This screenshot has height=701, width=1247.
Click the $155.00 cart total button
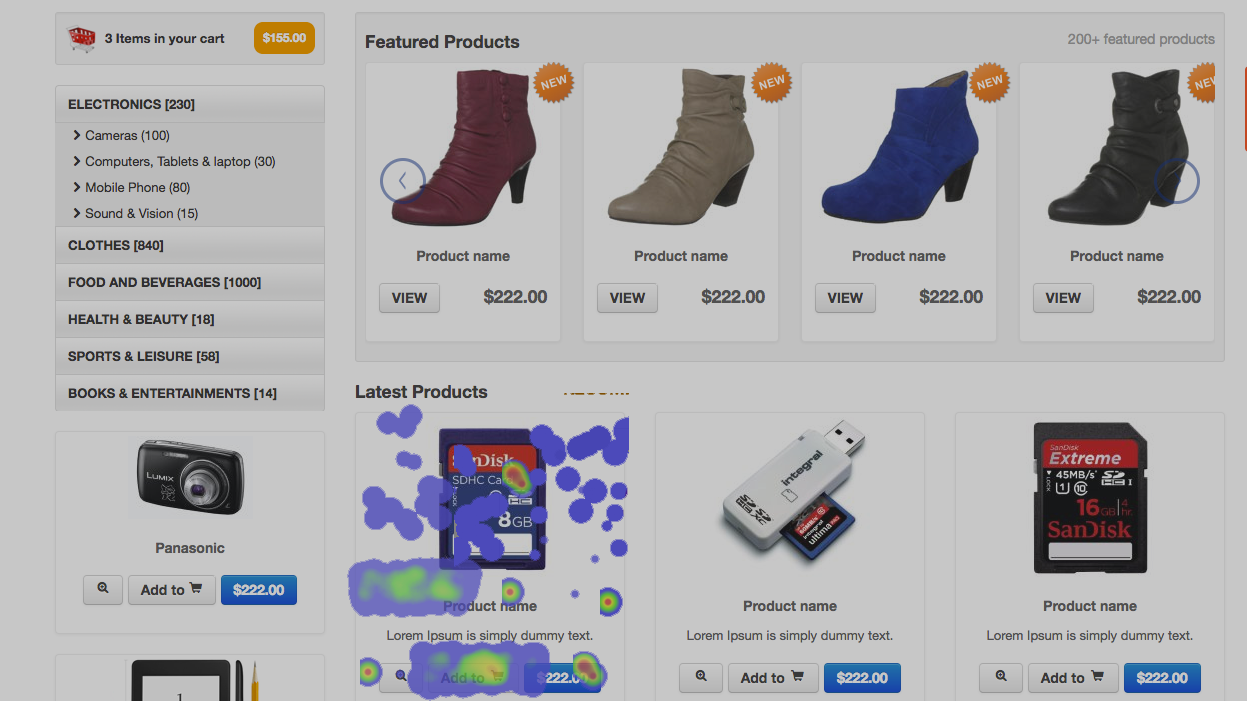[284, 38]
